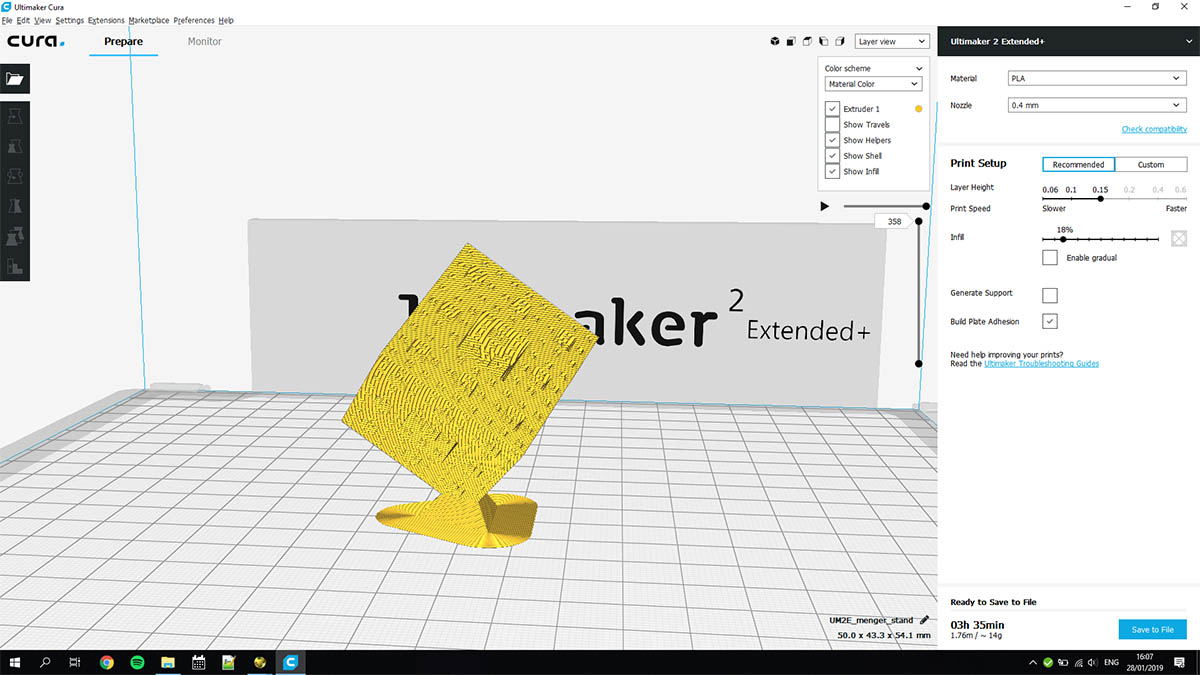Collapse the Color scheme panel chevron
Viewport: 1200px width, 675px height.
919,69
